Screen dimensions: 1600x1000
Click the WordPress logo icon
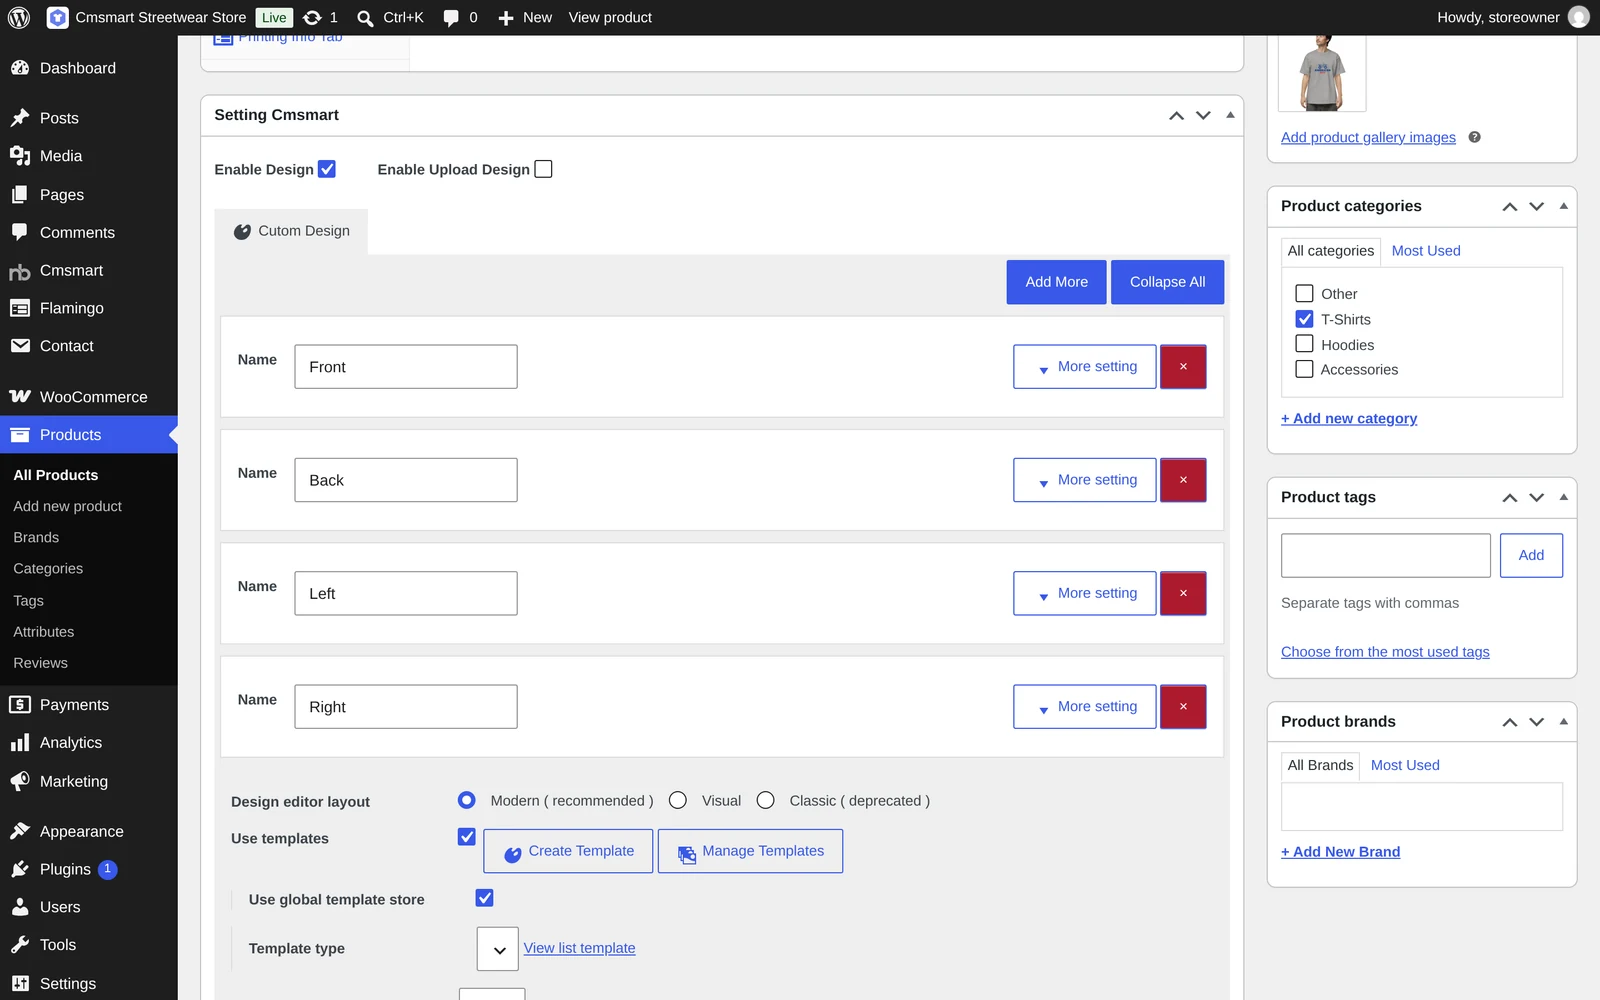pyautogui.click(x=19, y=17)
